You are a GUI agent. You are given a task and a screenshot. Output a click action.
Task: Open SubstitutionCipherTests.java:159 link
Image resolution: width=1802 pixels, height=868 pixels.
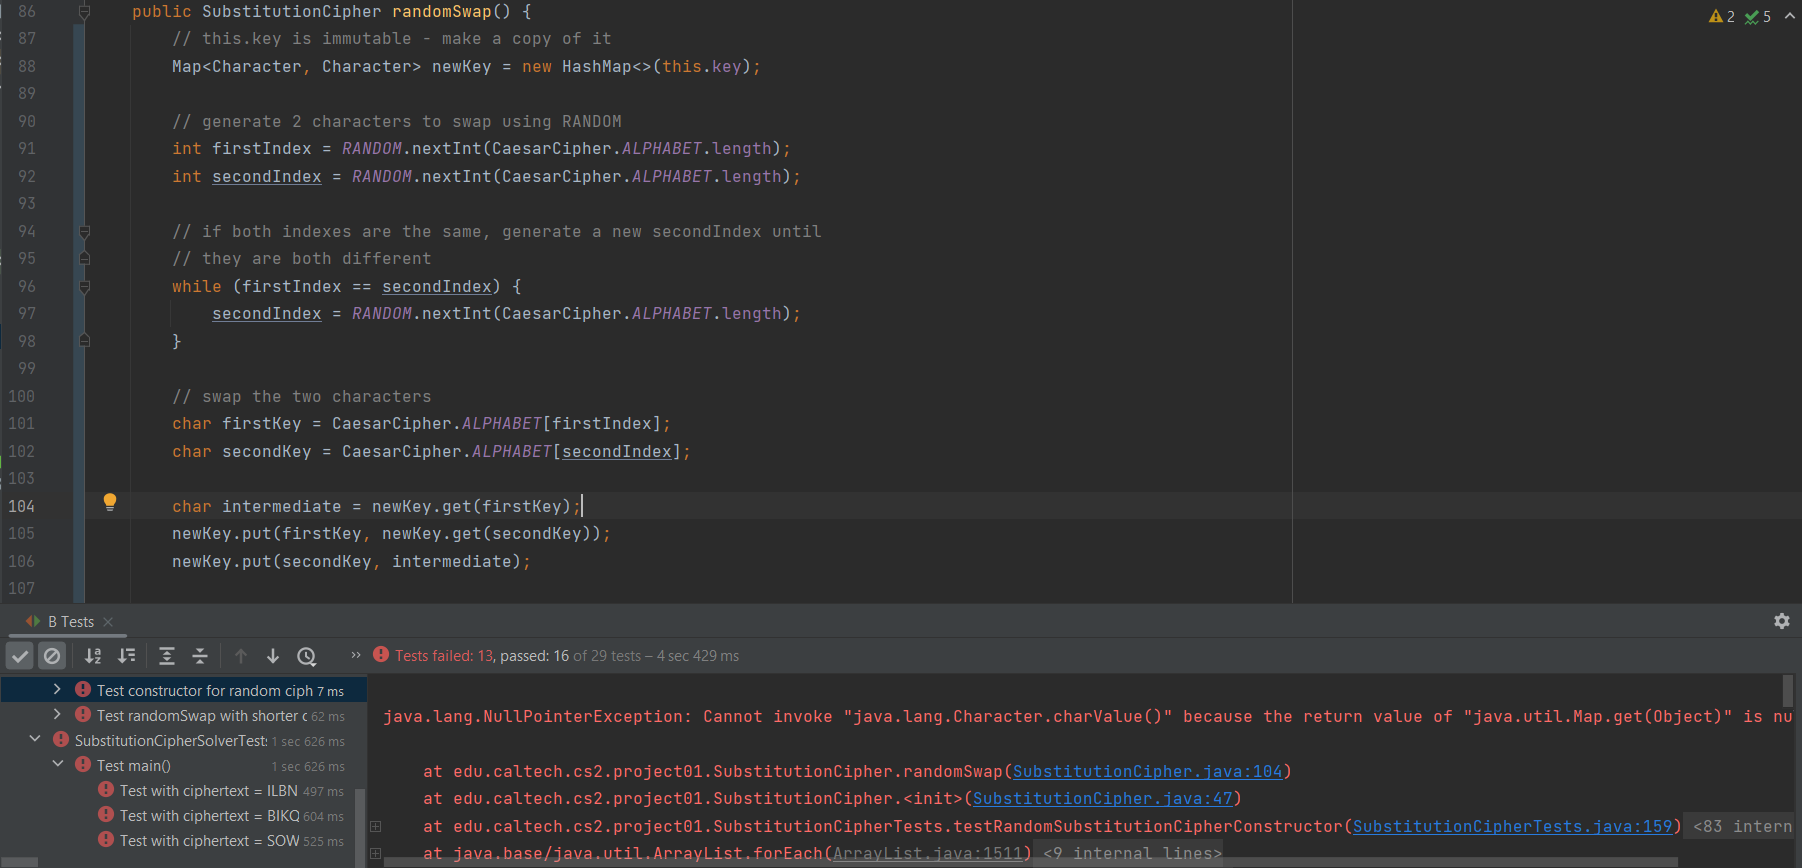point(1512,826)
